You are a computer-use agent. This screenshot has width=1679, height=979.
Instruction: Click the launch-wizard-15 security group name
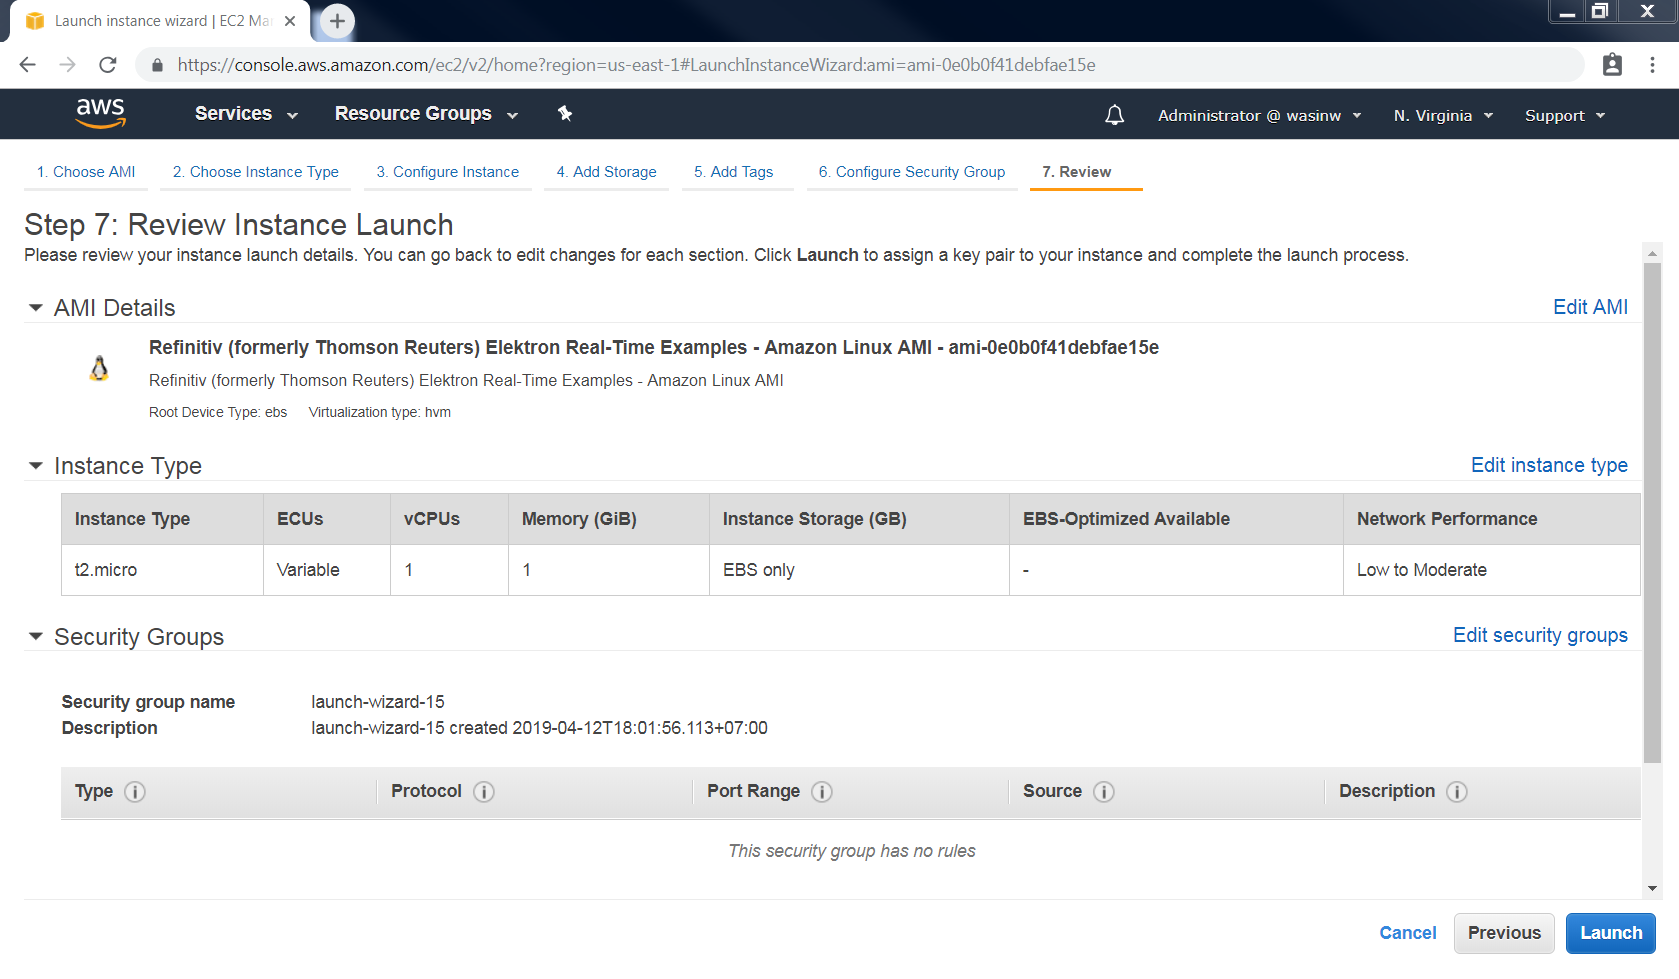pyautogui.click(x=378, y=702)
